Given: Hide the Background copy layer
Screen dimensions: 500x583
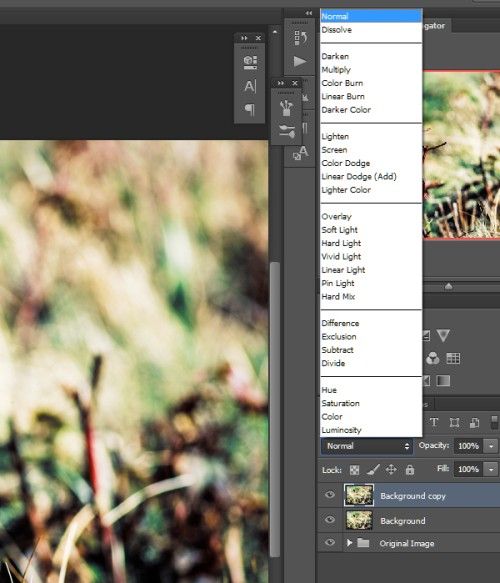Looking at the screenshot, I should 330,495.
